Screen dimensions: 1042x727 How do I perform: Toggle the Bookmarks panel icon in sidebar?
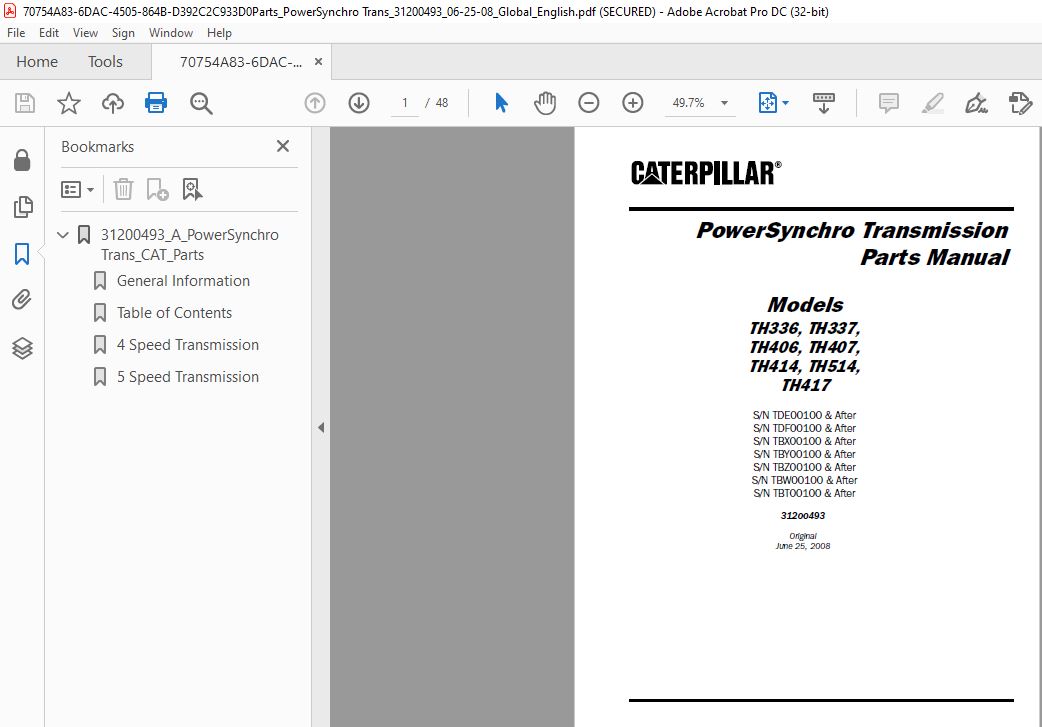(22, 253)
